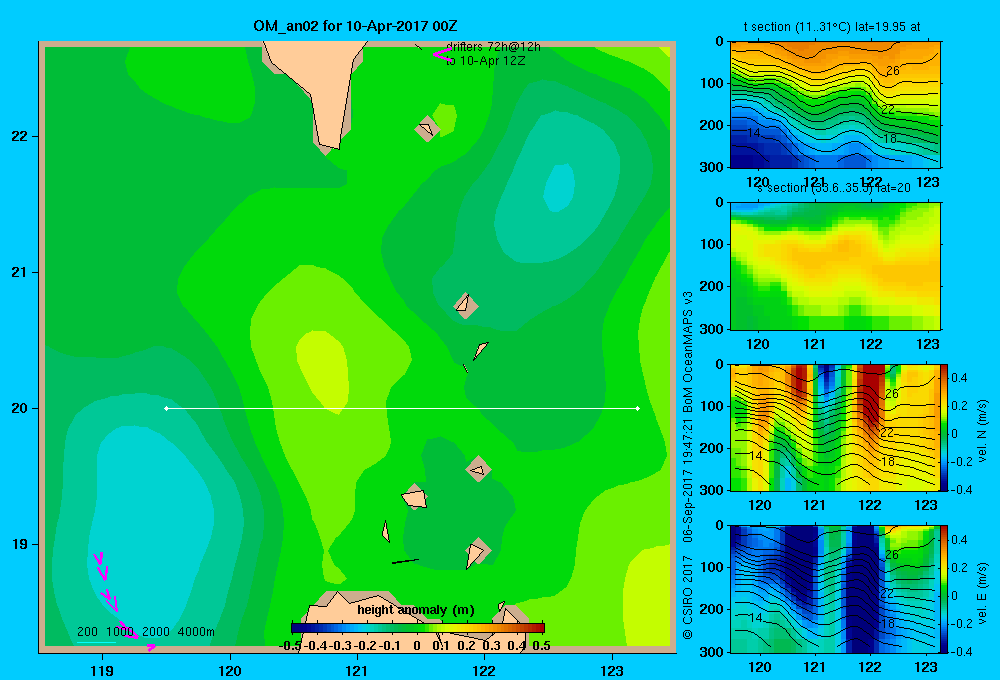The height and width of the screenshot is (680, 1000).
Task: Click the "4000m" depth legend label
Action: tap(196, 632)
